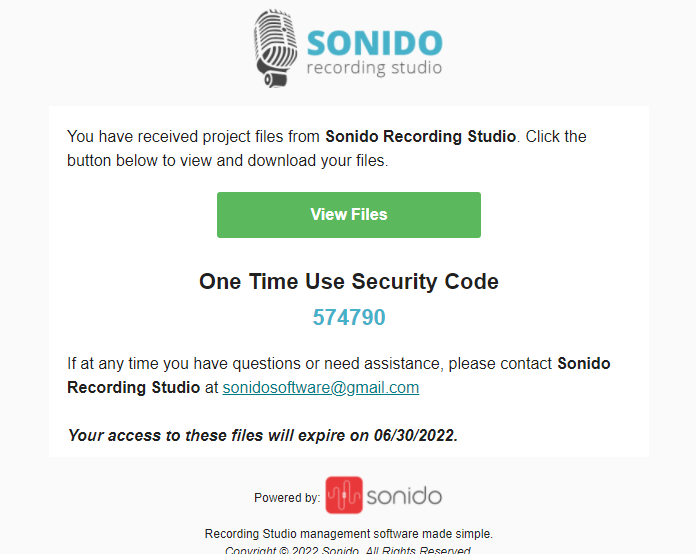Screen dimensions: 696x554
Task: Click the bold Sonido Recording Studio name in first paragraph
Action: click(420, 136)
